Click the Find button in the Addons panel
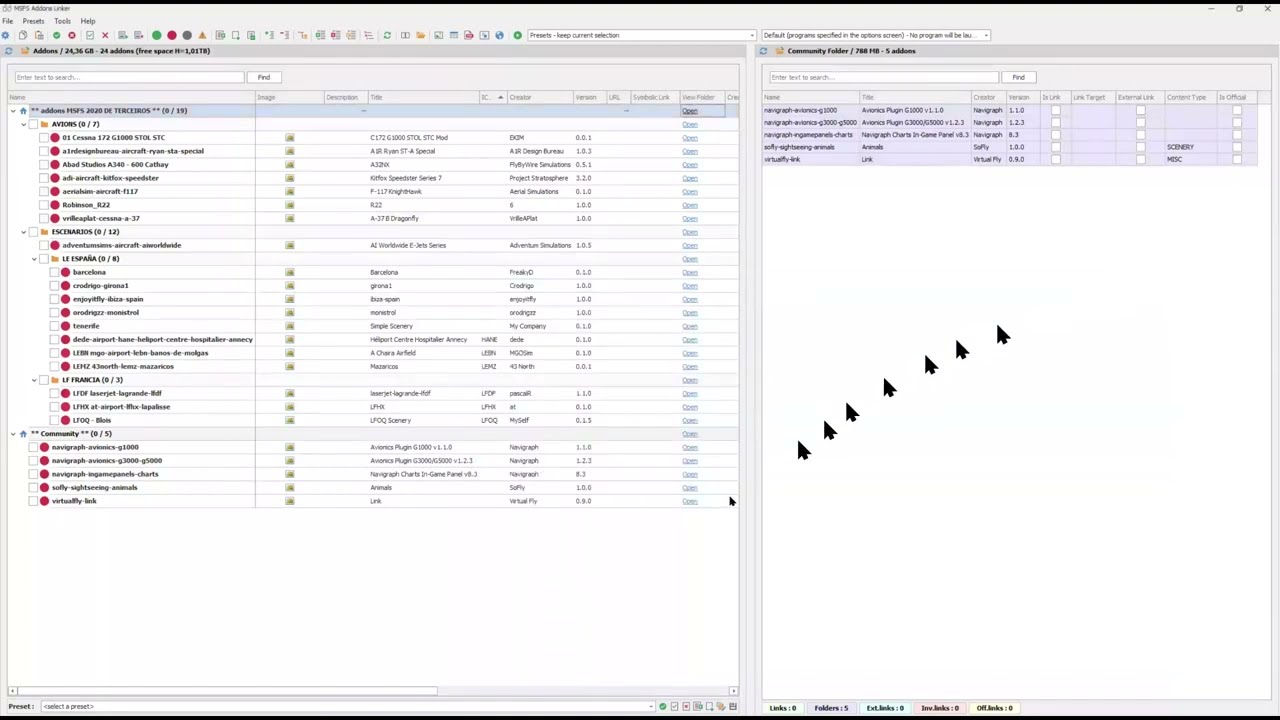Image resolution: width=1280 pixels, height=720 pixels. click(264, 77)
